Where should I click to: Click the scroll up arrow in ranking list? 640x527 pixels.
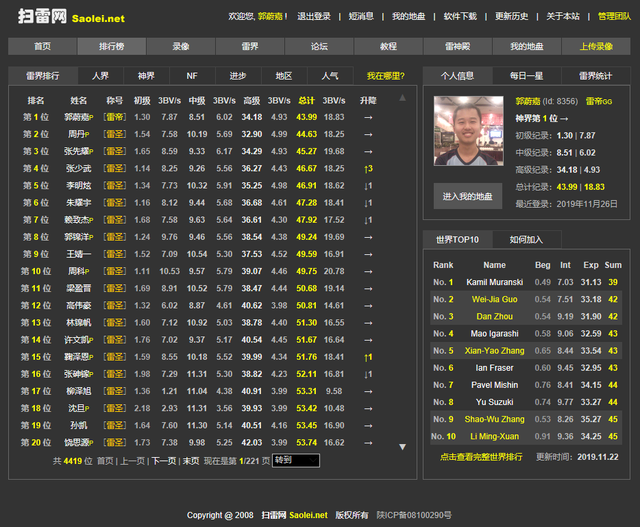point(402,98)
